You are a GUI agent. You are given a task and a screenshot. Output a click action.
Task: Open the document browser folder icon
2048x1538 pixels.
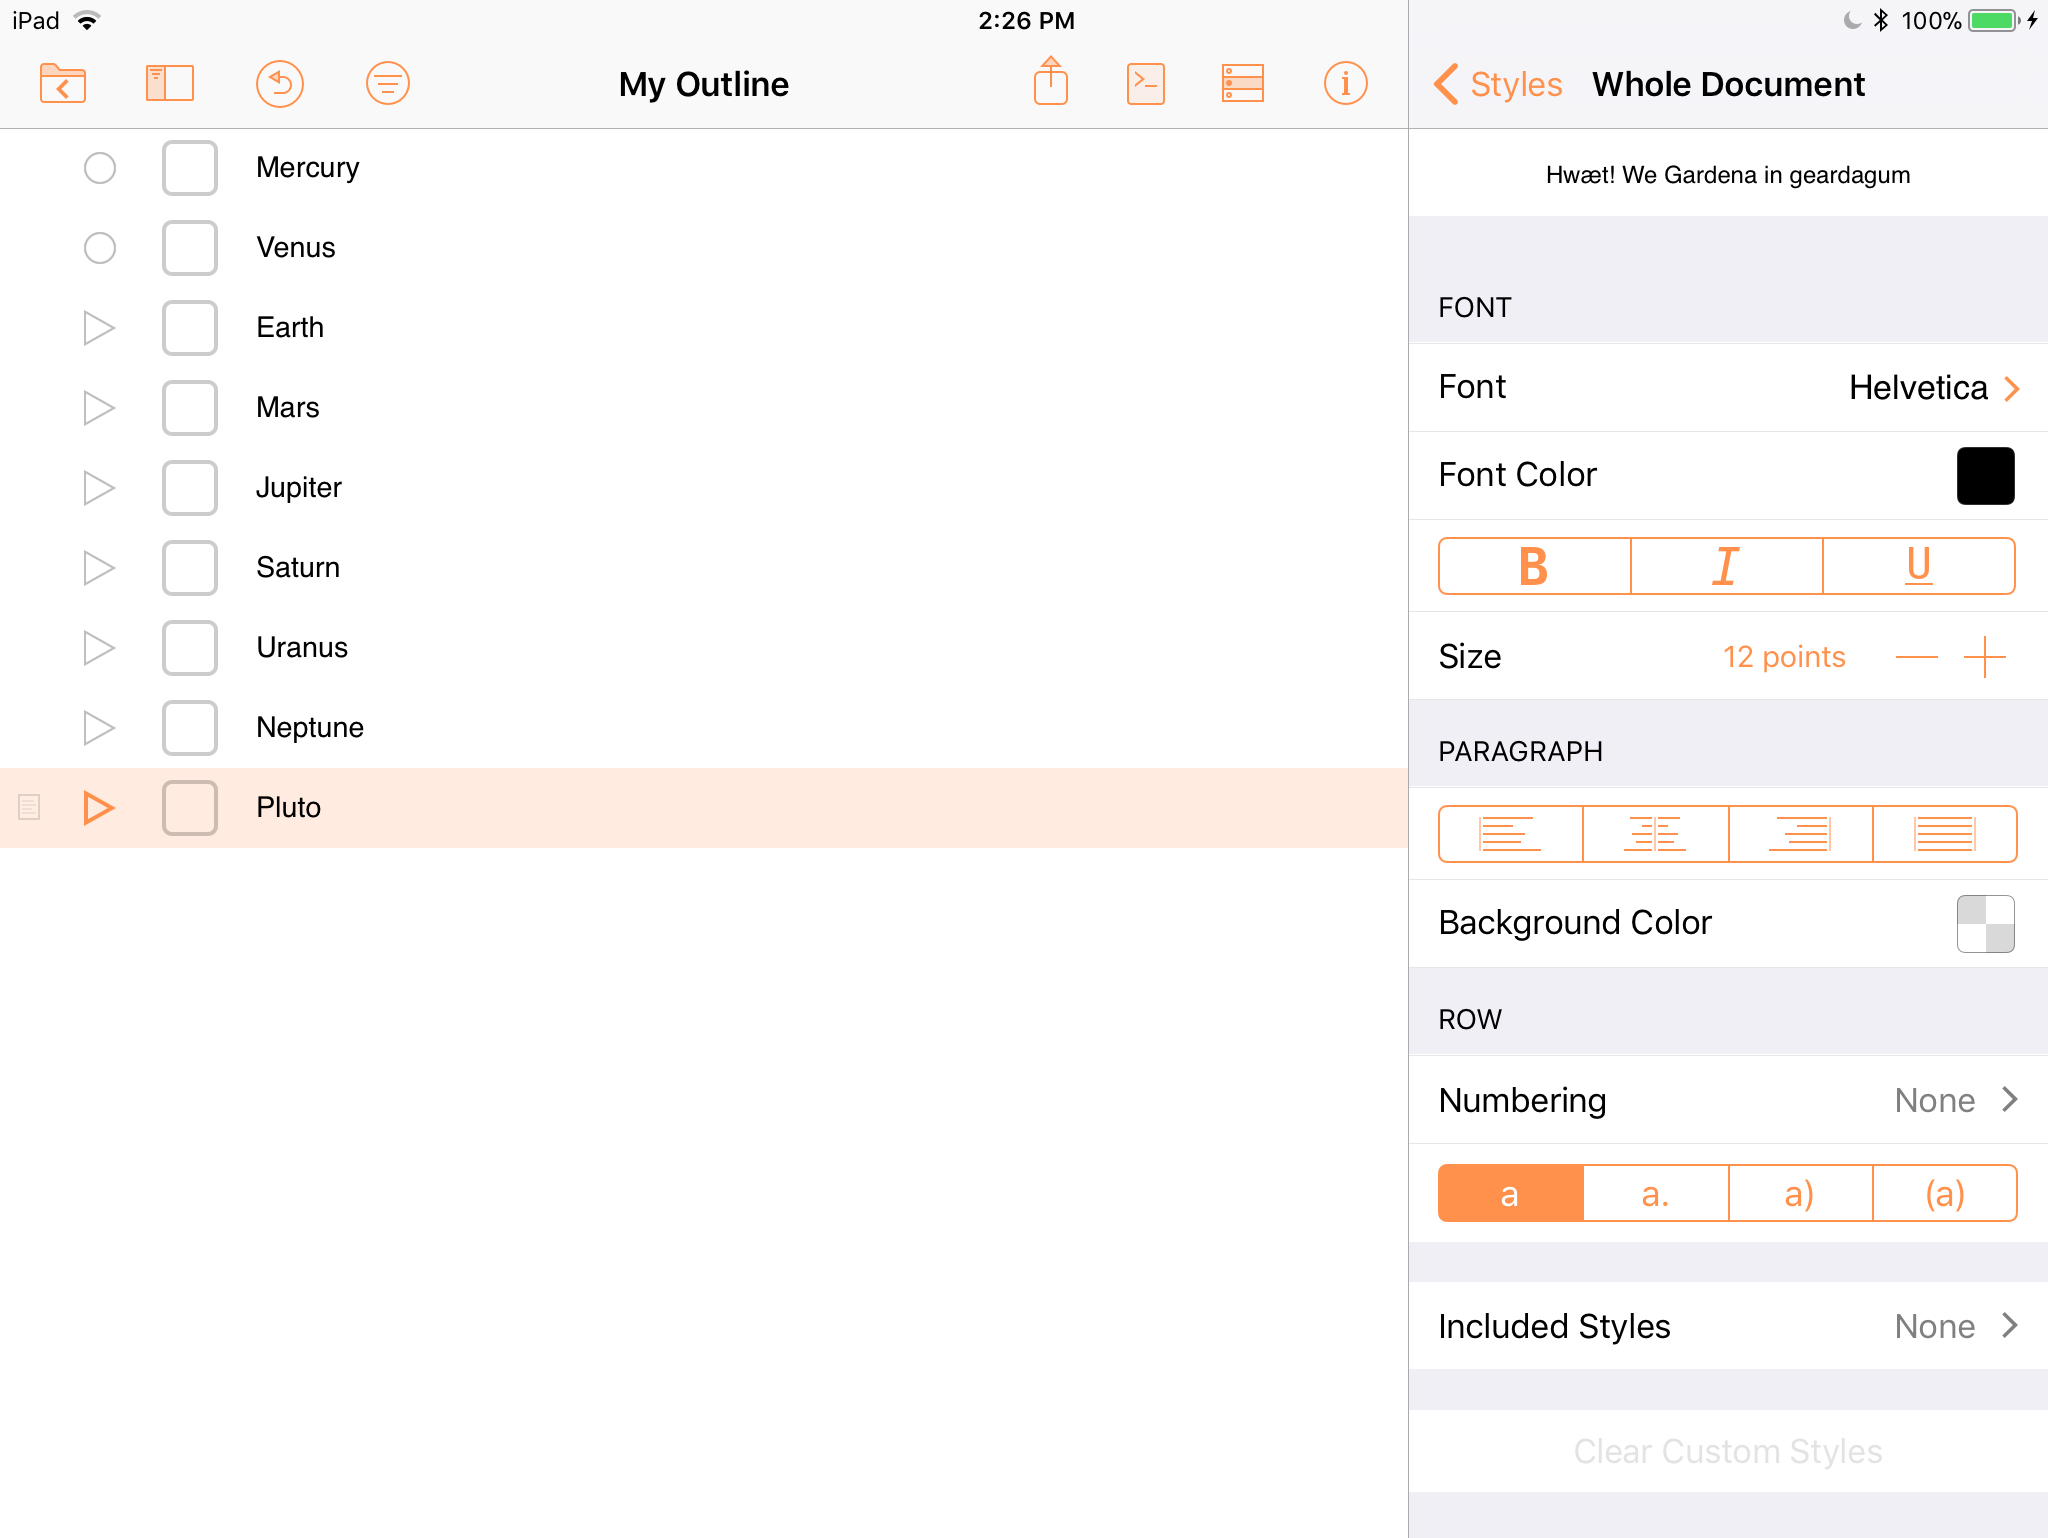tap(62, 84)
